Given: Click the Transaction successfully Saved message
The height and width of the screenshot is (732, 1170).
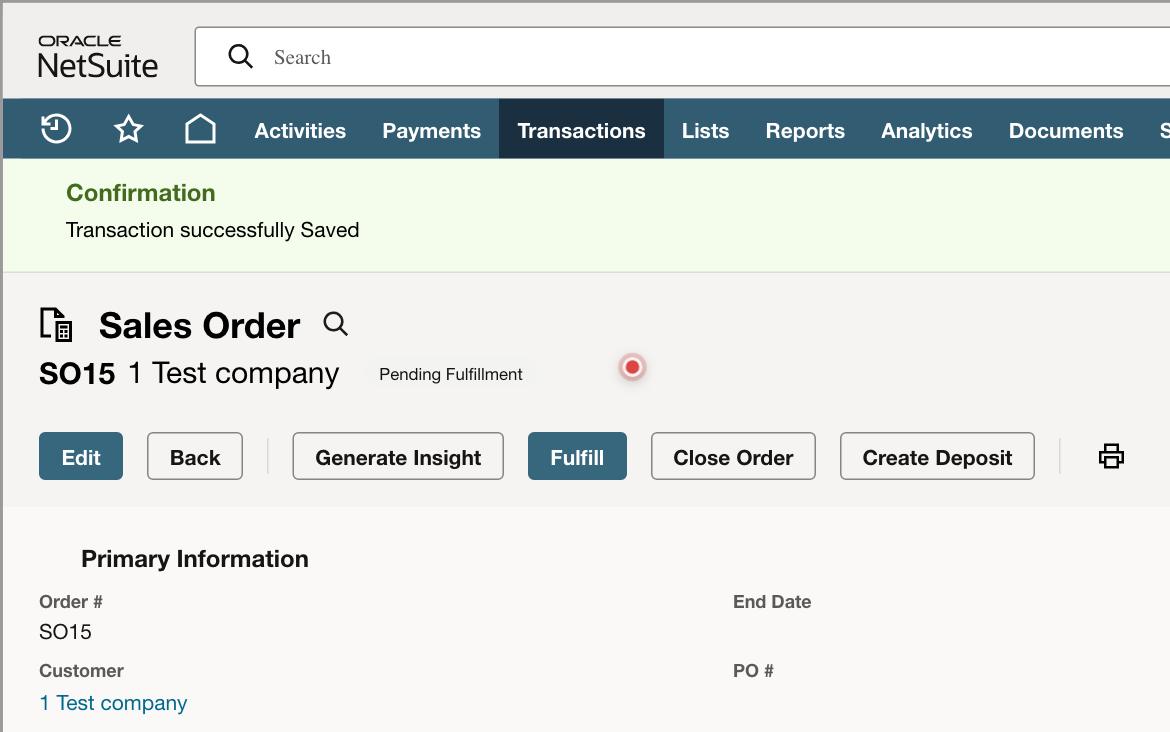Looking at the screenshot, I should coord(213,230).
